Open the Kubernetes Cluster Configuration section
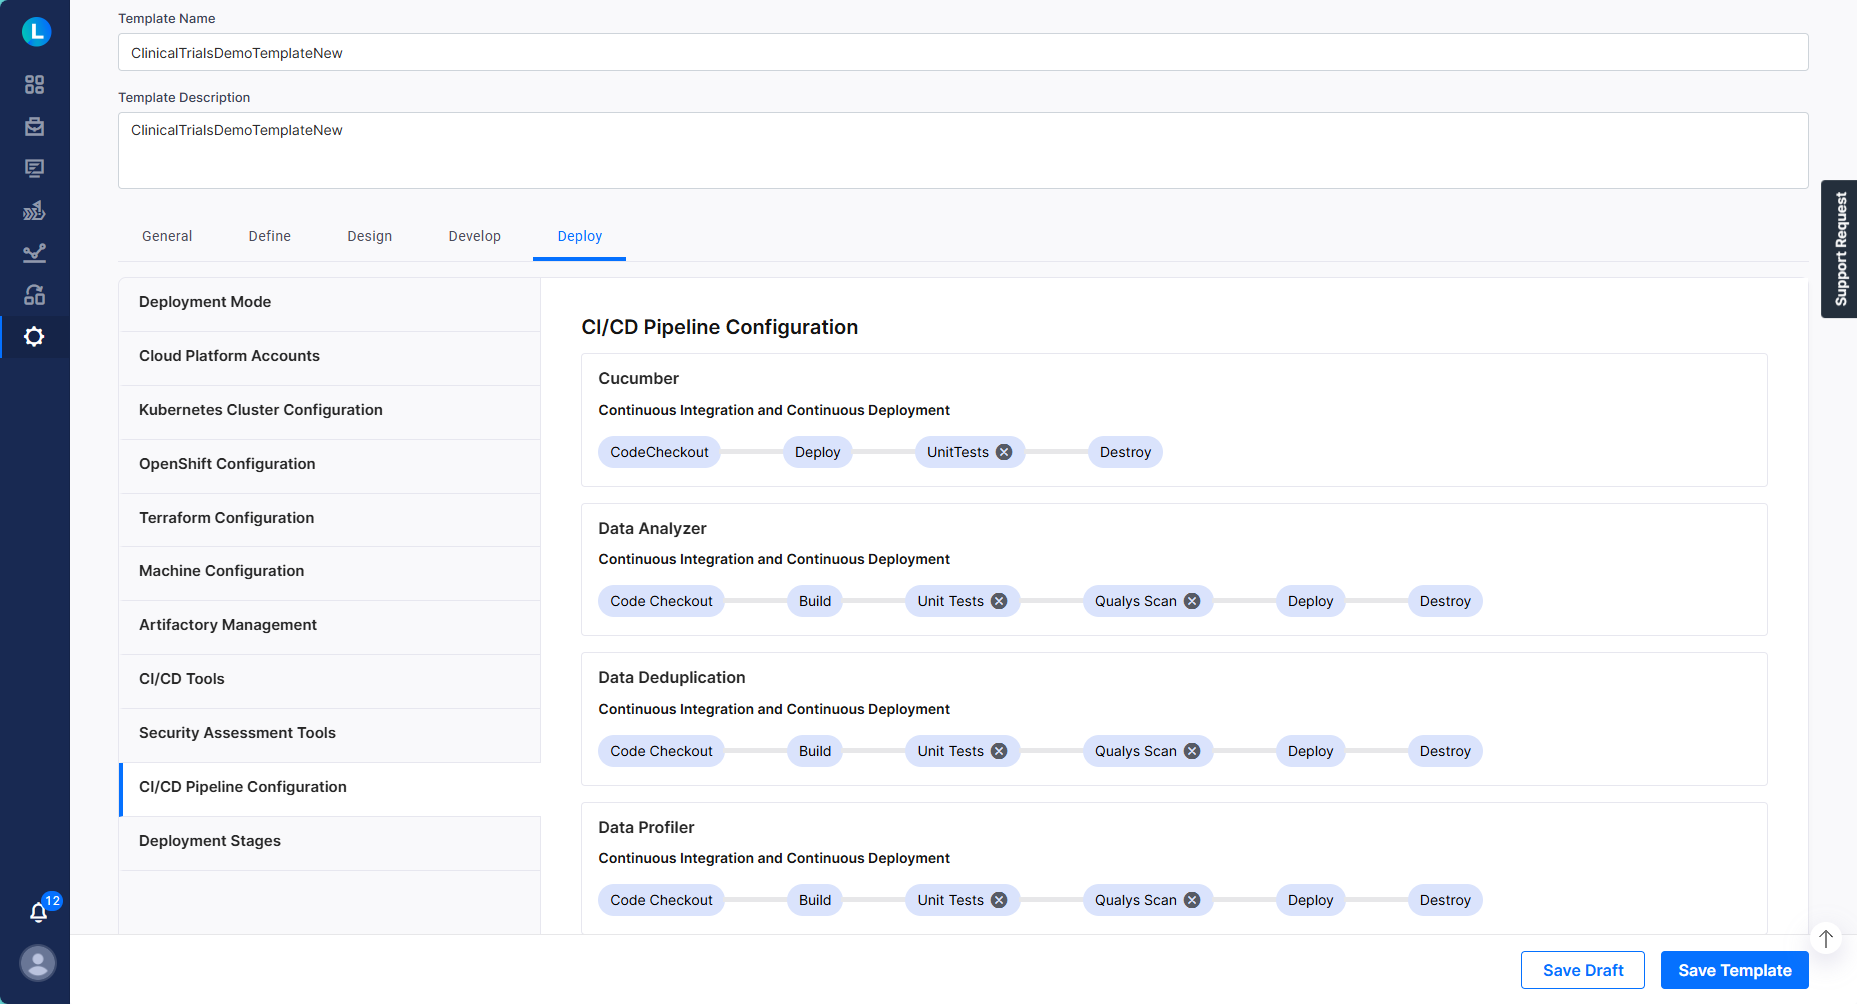The image size is (1857, 1004). point(260,409)
